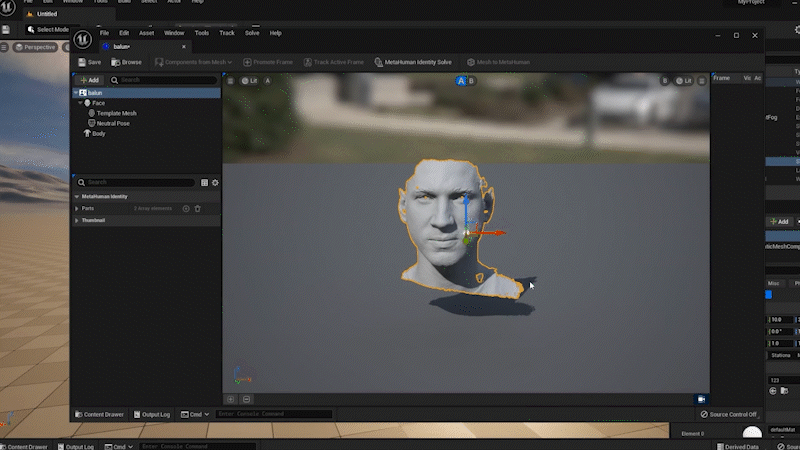Collapse the Face tree node

coord(78,103)
